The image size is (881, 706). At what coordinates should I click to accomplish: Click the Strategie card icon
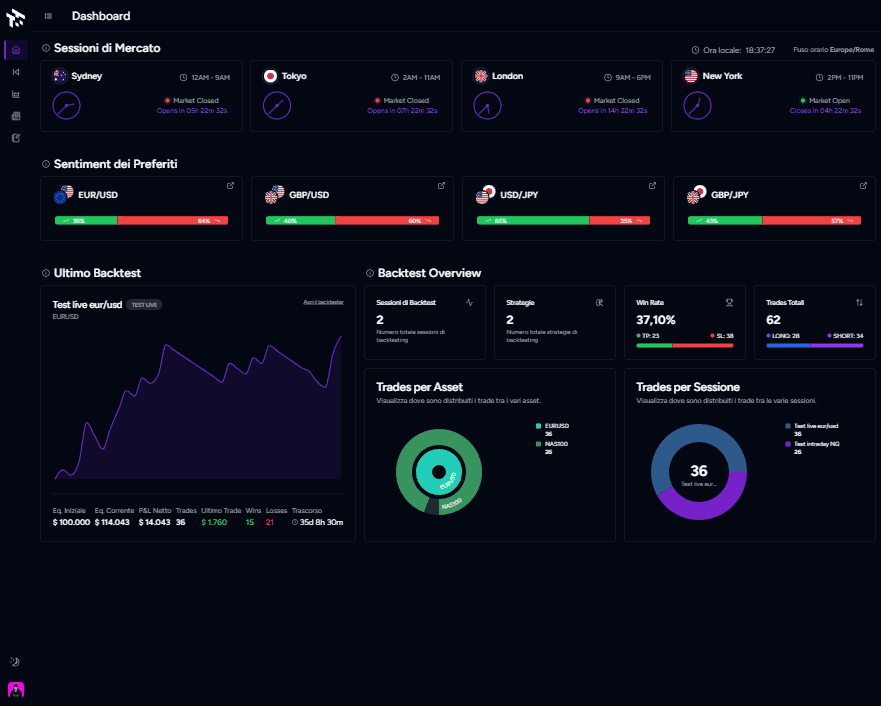click(x=600, y=303)
